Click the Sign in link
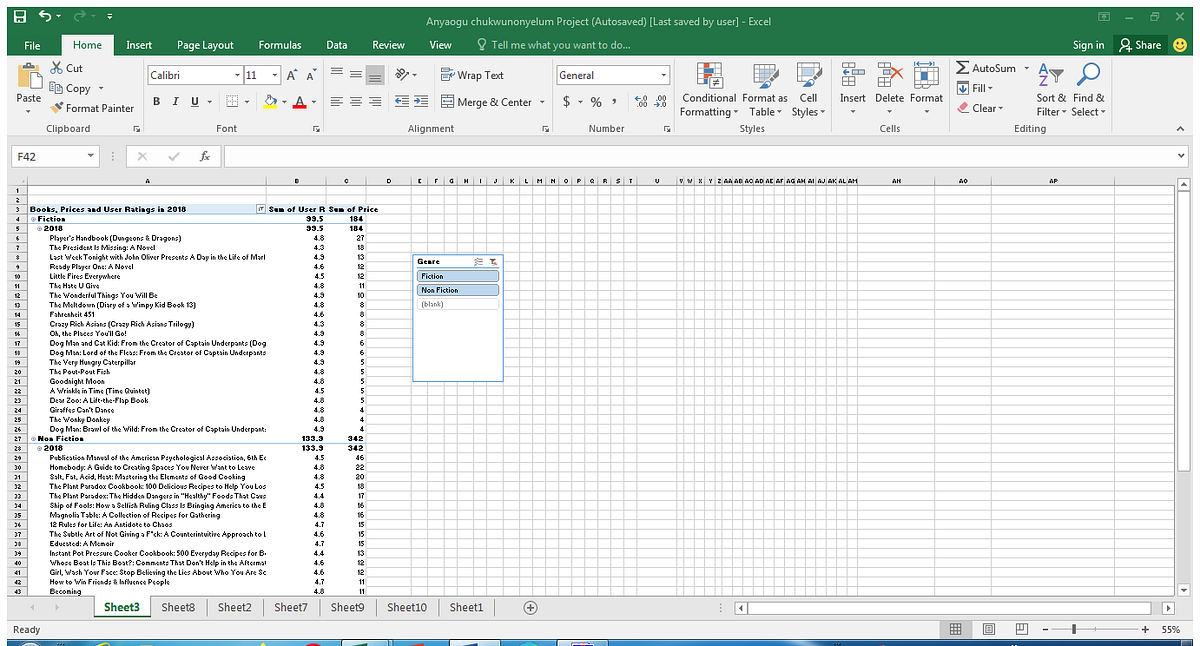This screenshot has height=646, width=1200. tap(1088, 44)
